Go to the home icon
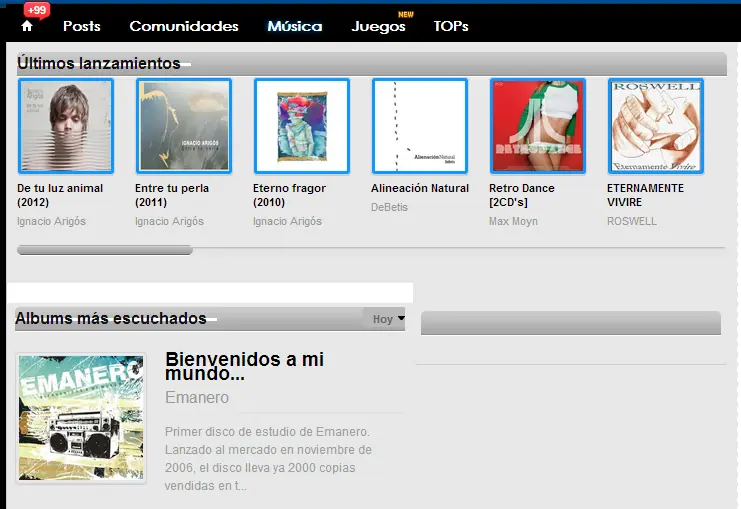Image resolution: width=741 pixels, height=509 pixels. (27, 26)
